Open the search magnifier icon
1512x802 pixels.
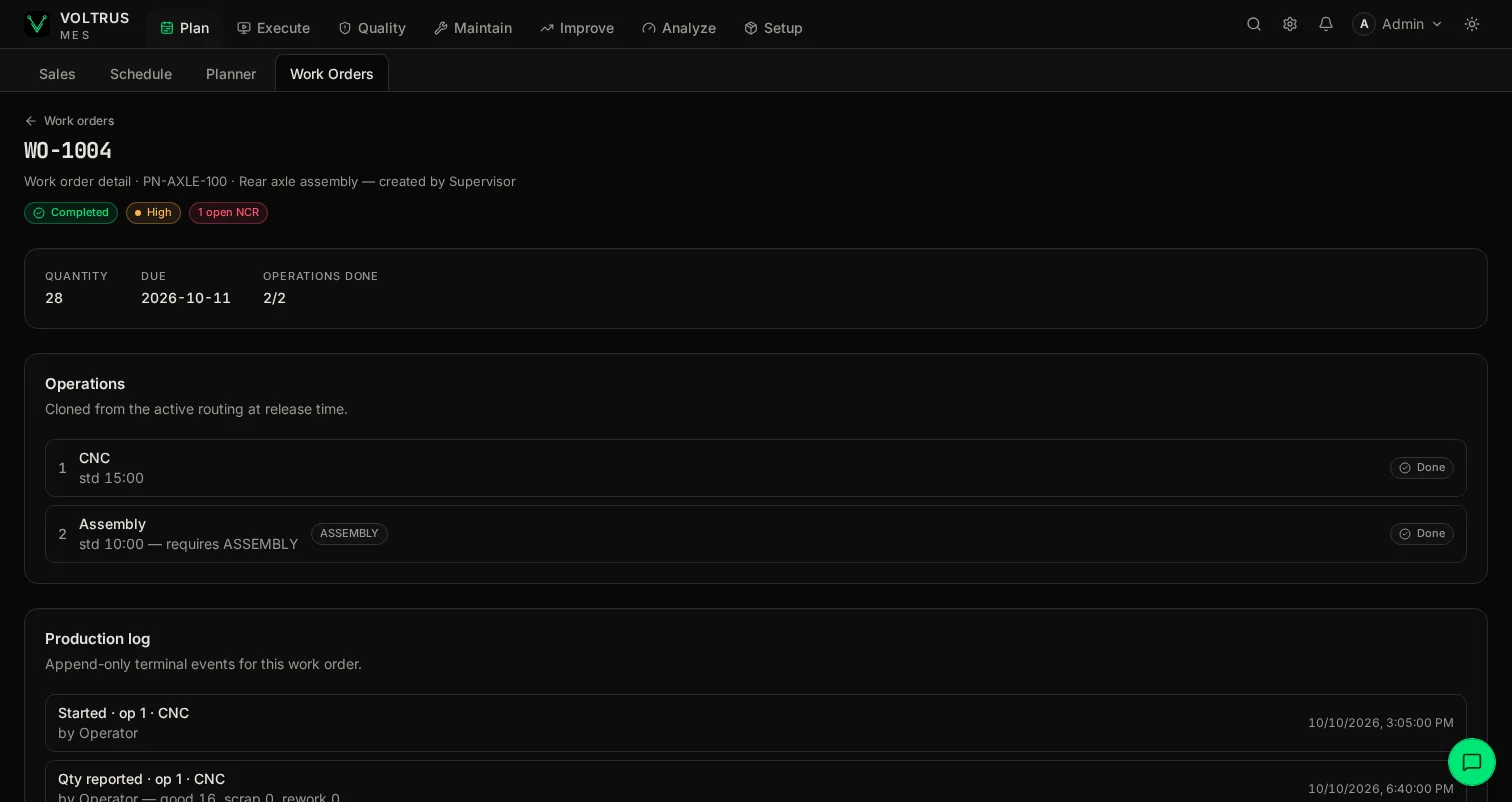tap(1254, 24)
